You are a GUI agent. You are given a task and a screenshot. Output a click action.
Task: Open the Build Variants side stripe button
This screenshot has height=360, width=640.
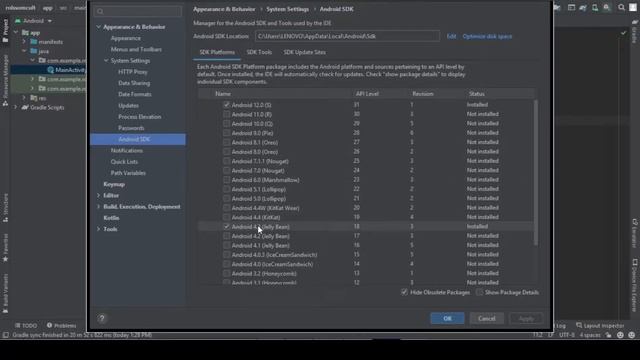click(5, 293)
